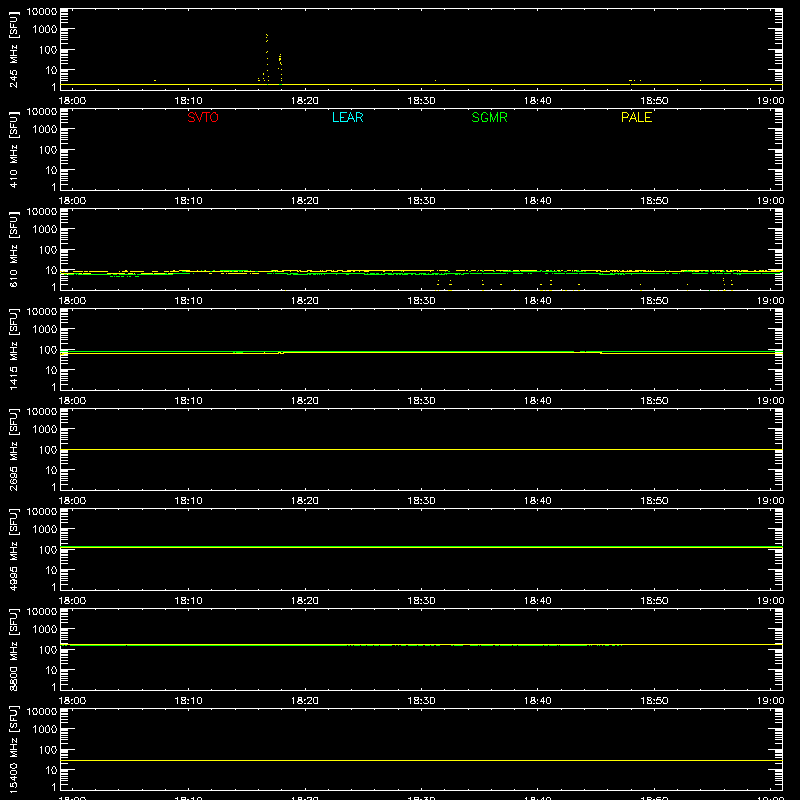This screenshot has height=800, width=800.
Task: Click the green flux trace in 4995 MHz panel
Action: [421, 547]
